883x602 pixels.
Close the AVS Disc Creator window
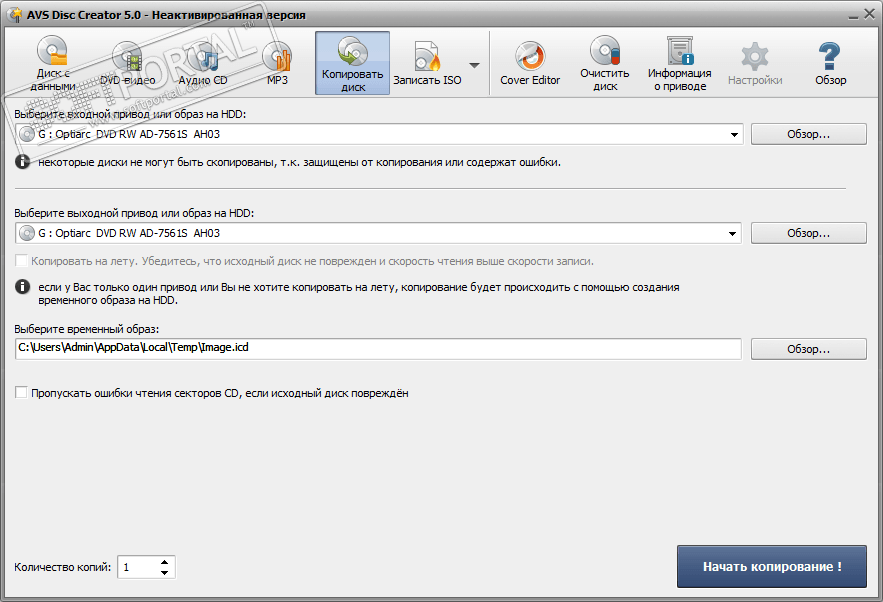[x=870, y=14]
